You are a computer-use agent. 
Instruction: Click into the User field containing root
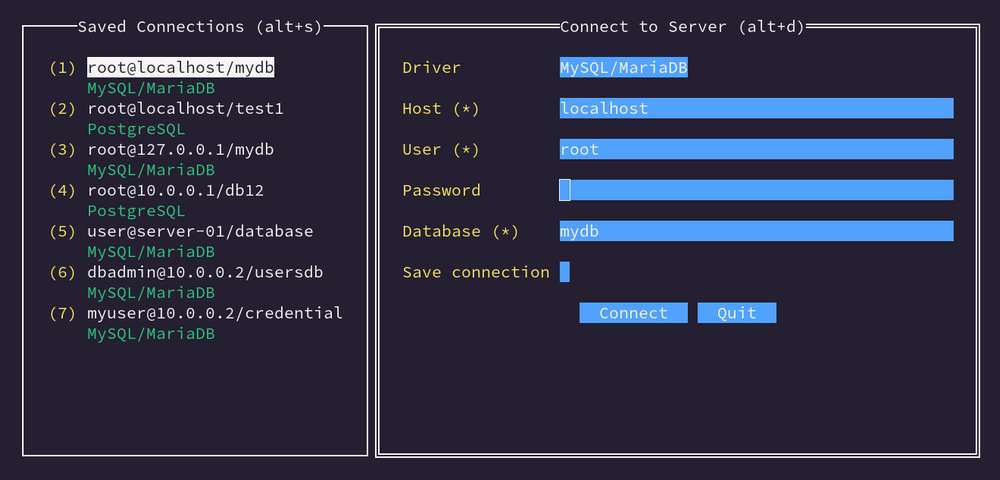pyautogui.click(x=756, y=149)
